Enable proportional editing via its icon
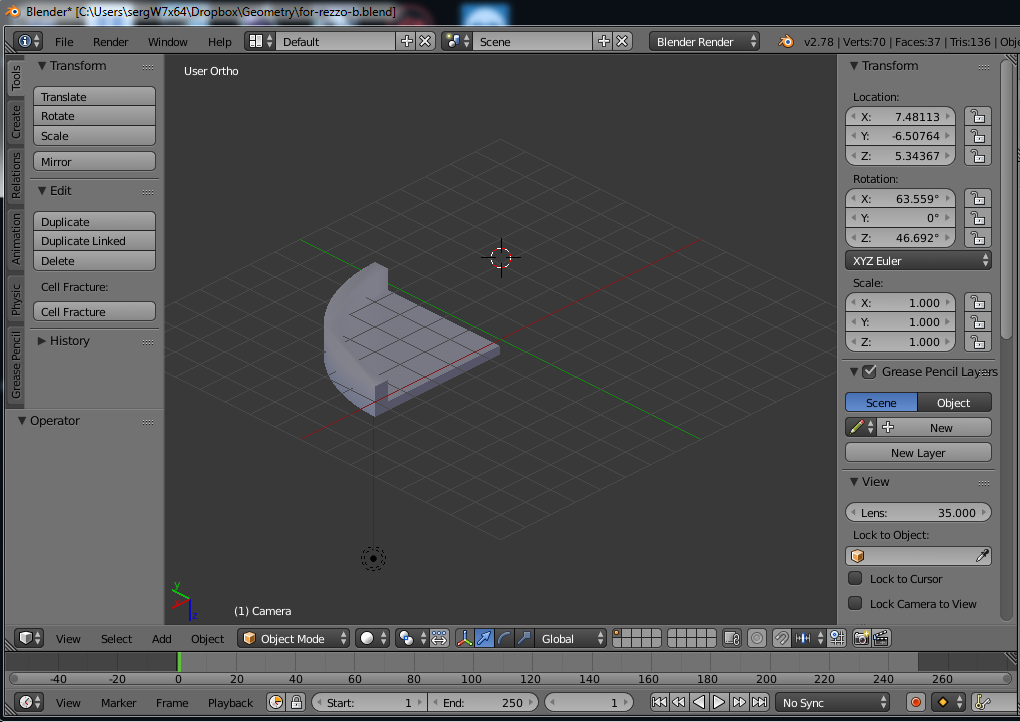The width and height of the screenshot is (1020, 722). [x=758, y=638]
